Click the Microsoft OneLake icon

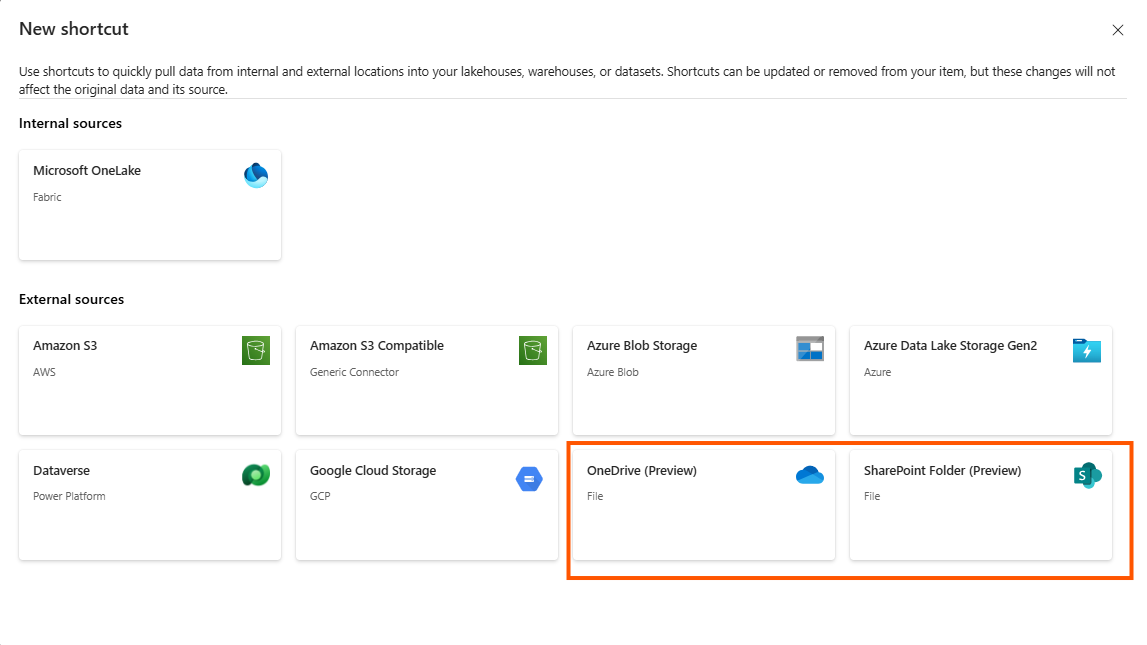pyautogui.click(x=256, y=175)
